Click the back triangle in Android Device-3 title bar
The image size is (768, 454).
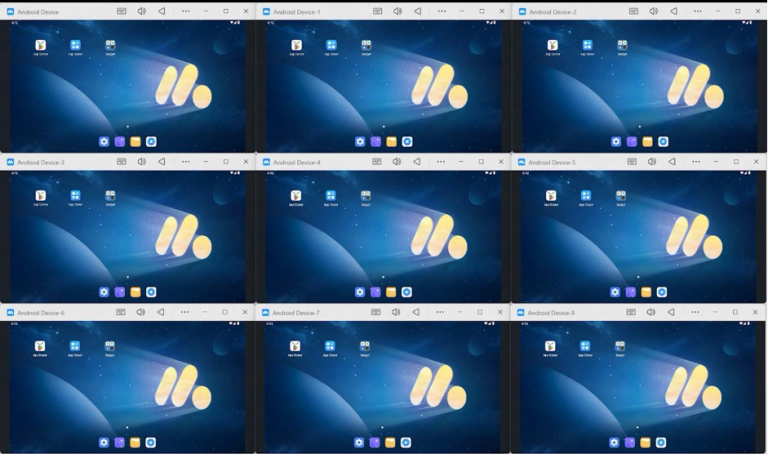click(x=162, y=161)
